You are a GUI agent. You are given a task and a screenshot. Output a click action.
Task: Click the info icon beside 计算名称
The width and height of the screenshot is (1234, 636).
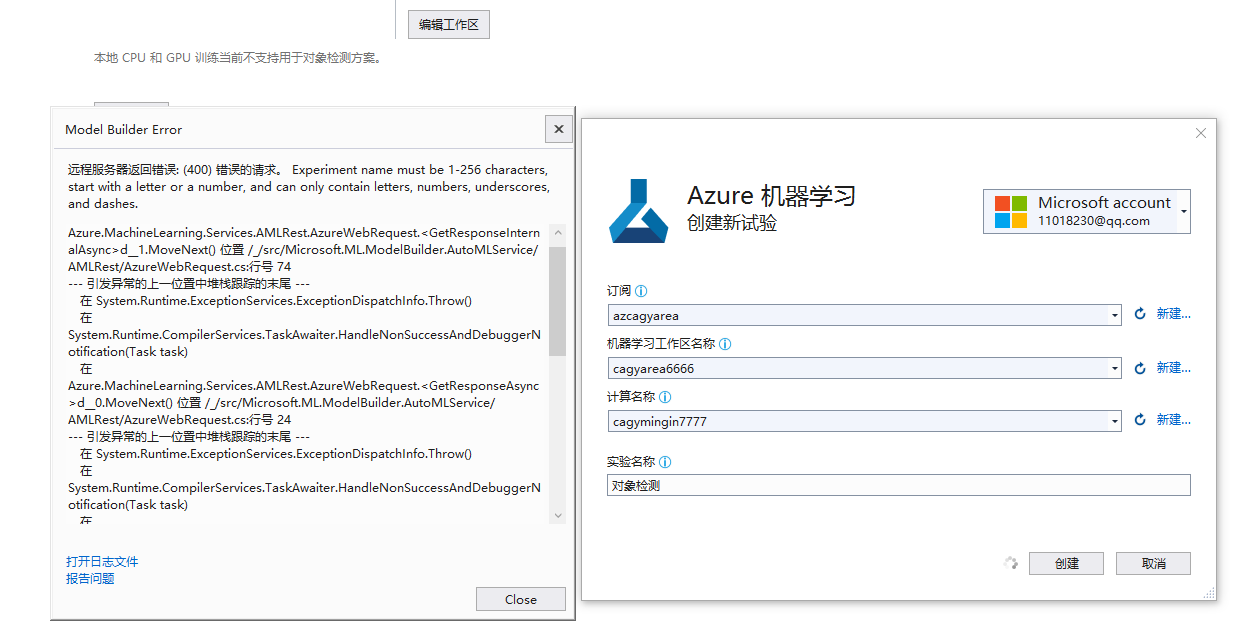tap(665, 397)
